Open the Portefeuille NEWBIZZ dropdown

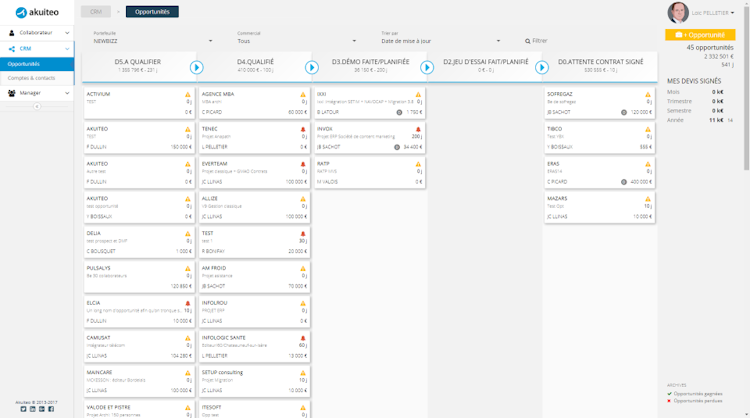[x=153, y=41]
